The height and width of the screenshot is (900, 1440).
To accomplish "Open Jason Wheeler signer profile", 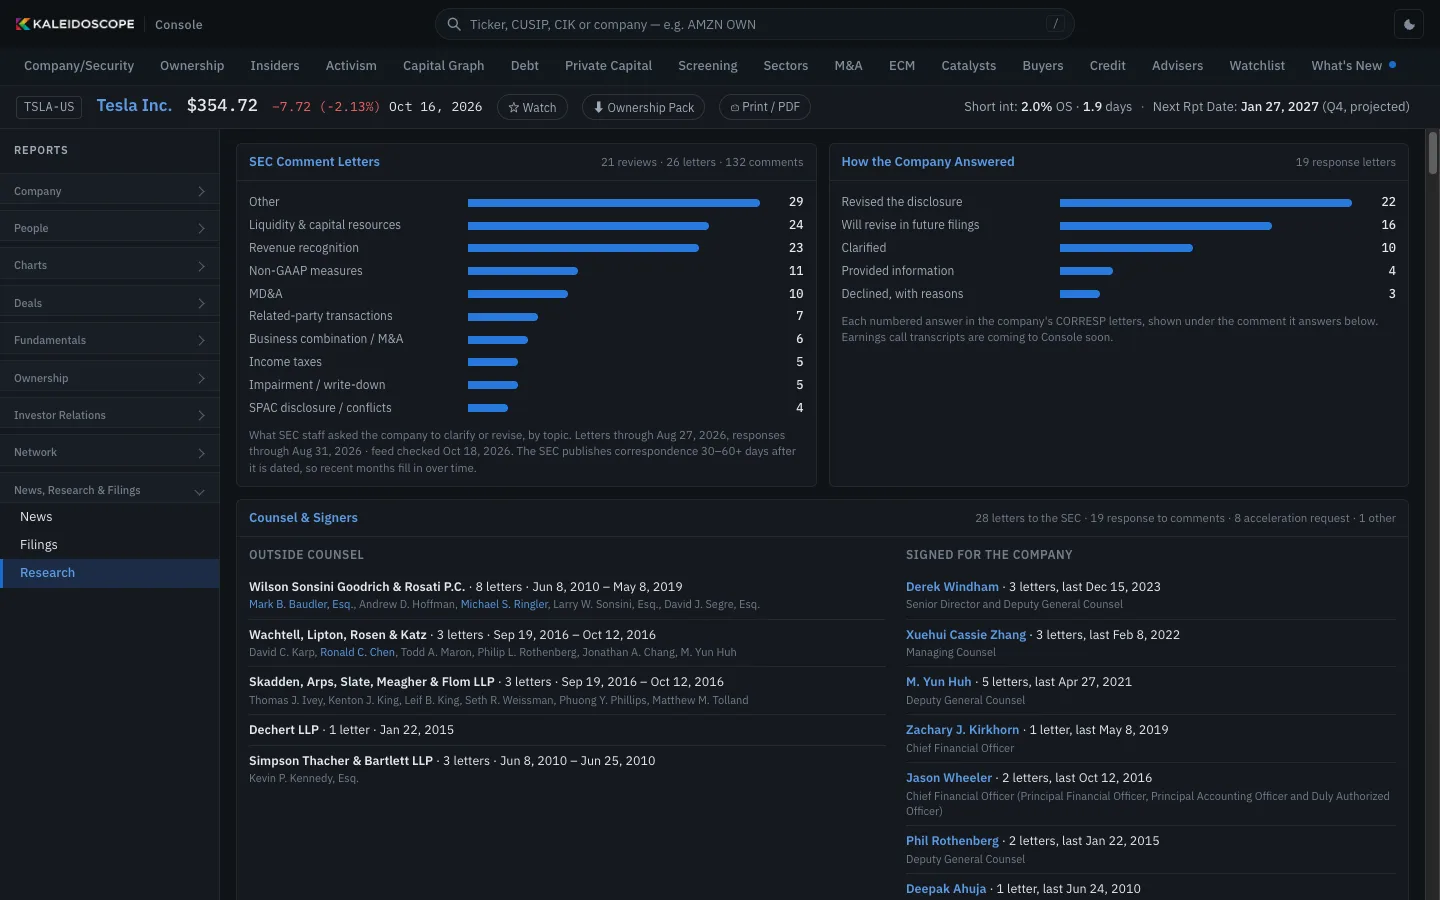I will [x=949, y=778].
